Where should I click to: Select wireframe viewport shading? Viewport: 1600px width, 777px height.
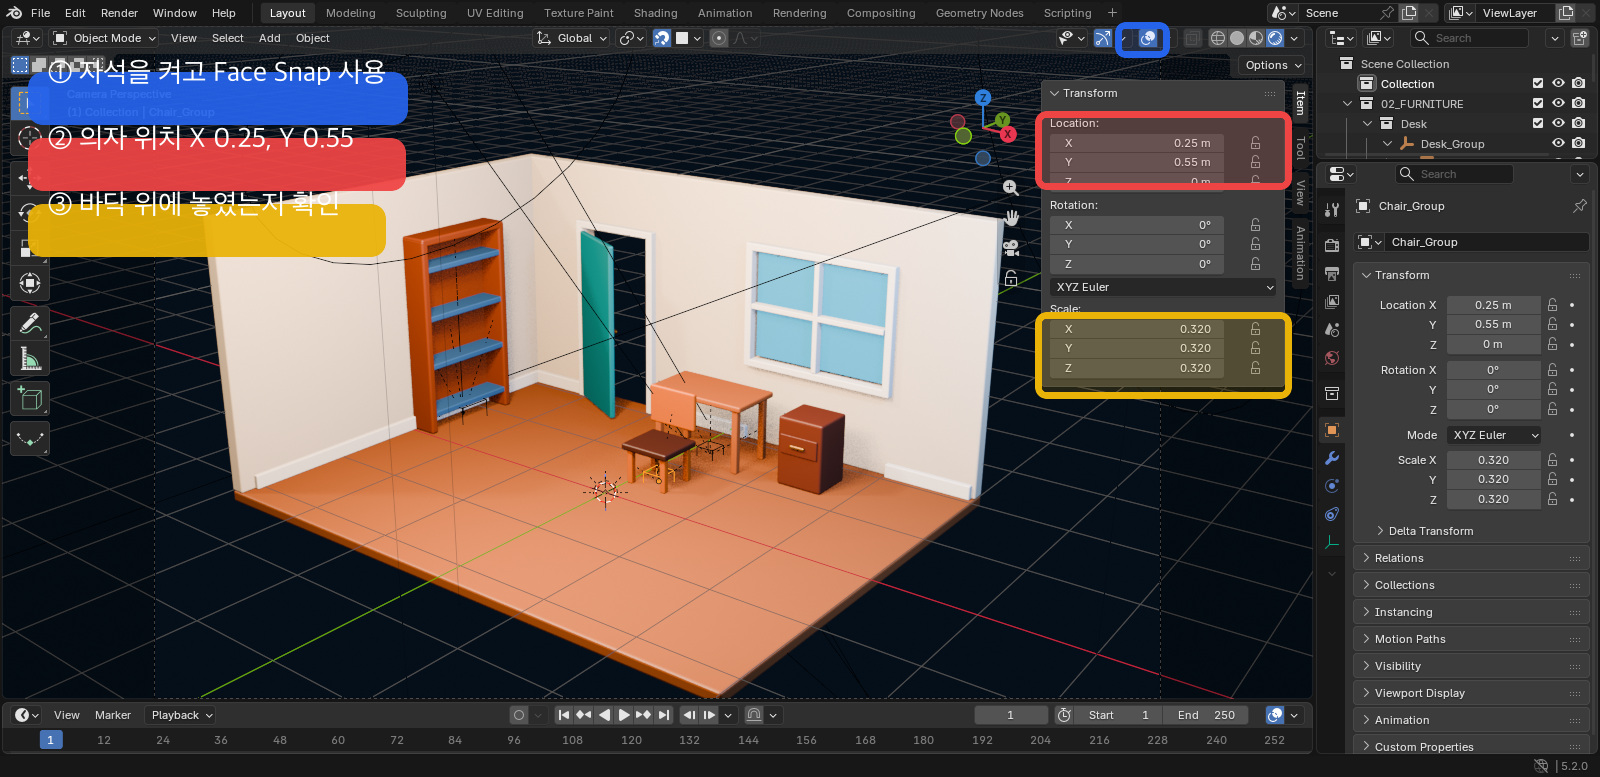(x=1218, y=38)
